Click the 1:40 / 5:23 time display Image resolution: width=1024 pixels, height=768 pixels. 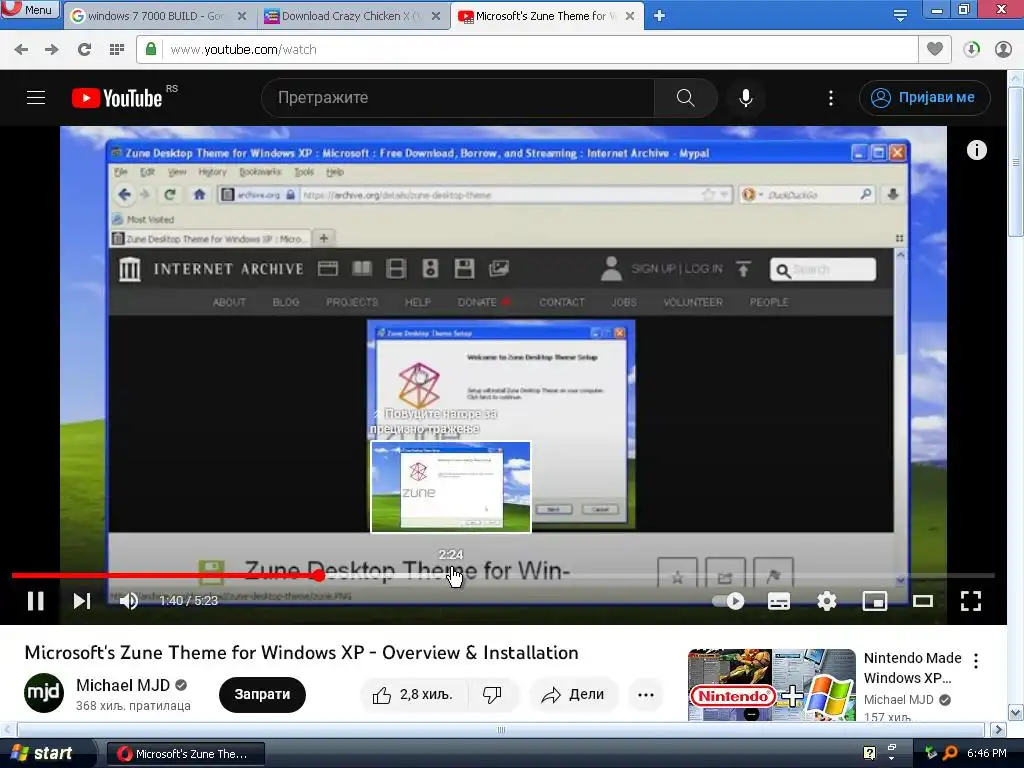tap(188, 601)
